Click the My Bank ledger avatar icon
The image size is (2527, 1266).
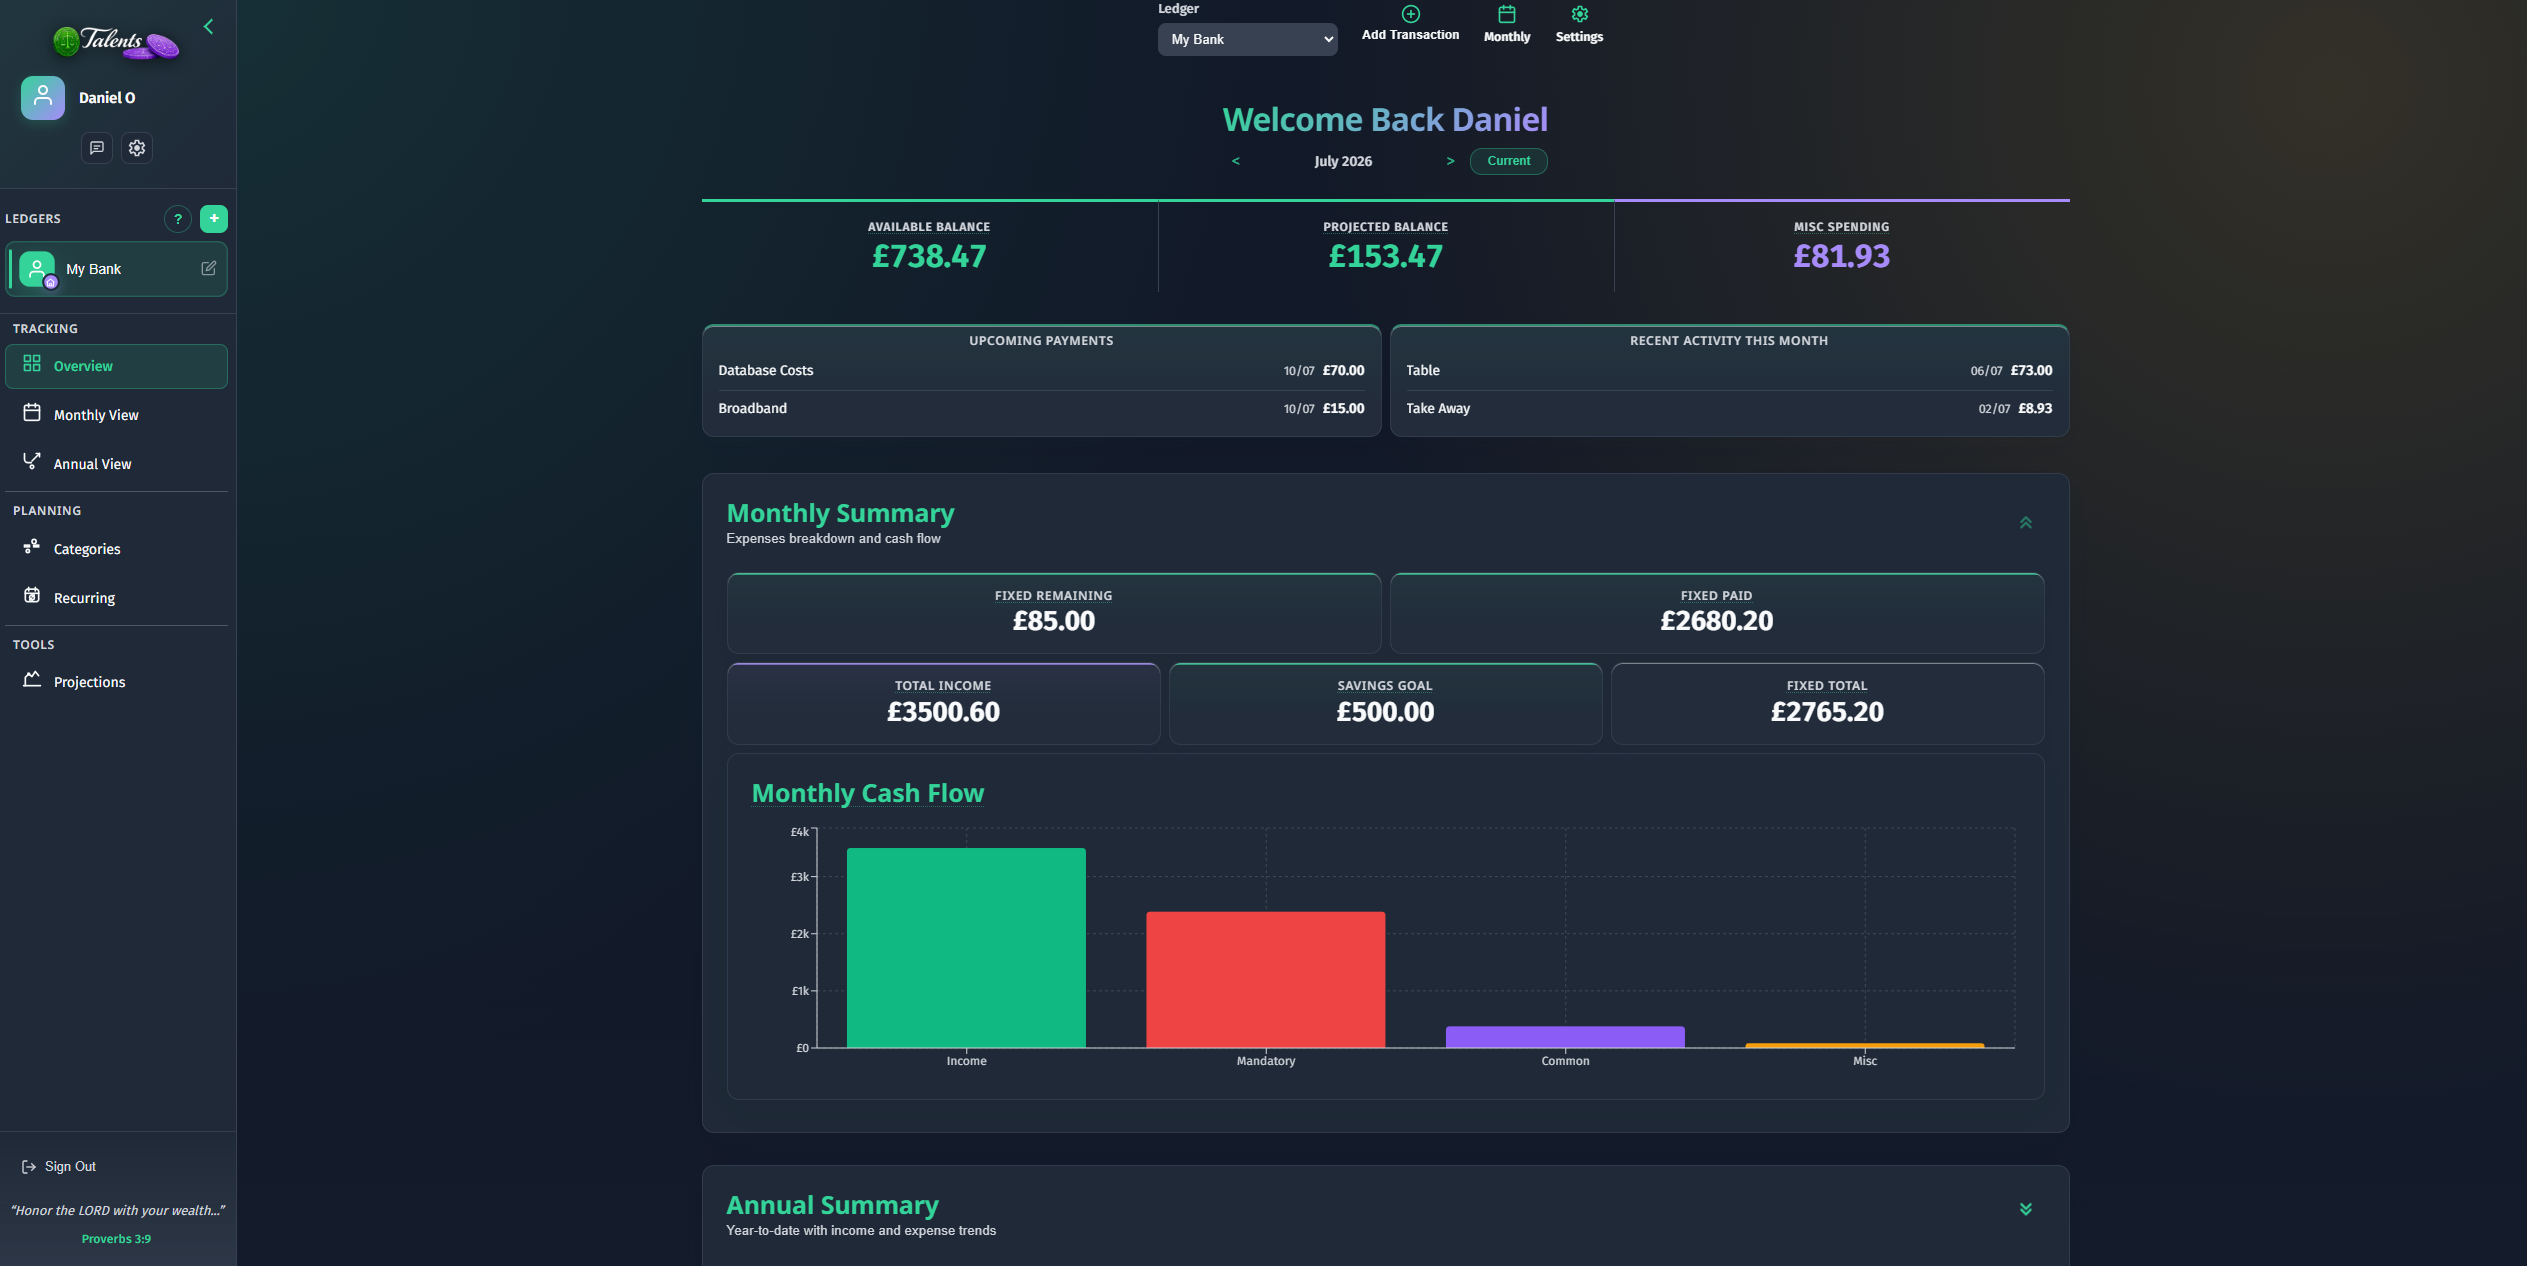point(37,269)
